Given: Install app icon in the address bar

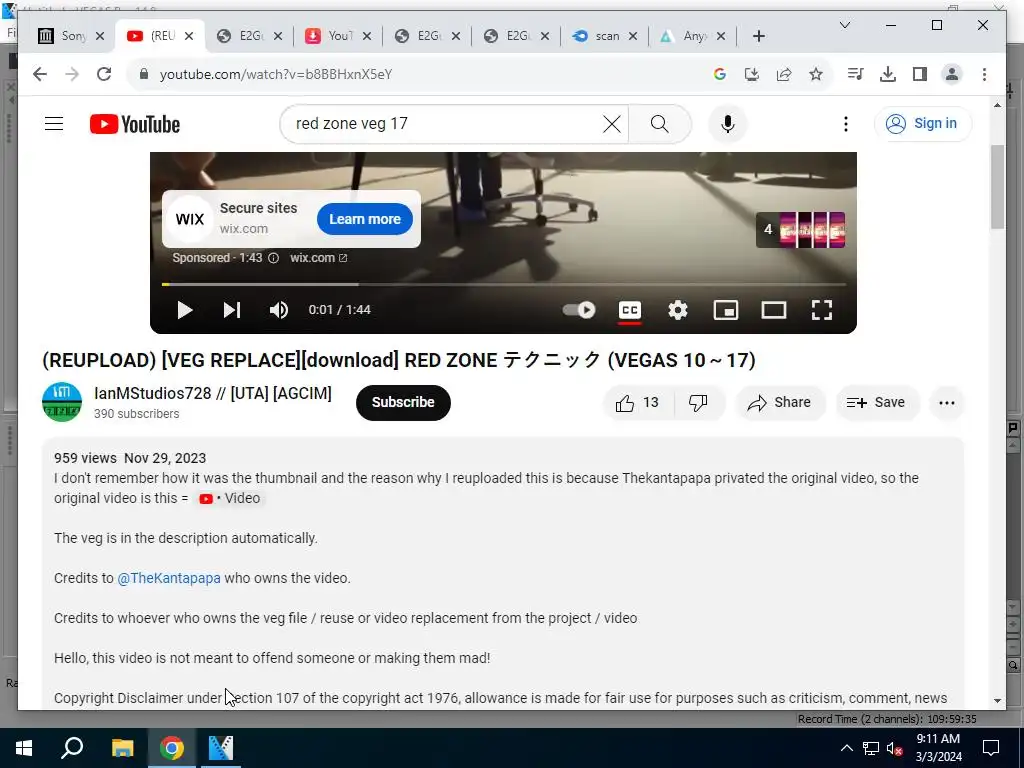Looking at the screenshot, I should click(752, 74).
